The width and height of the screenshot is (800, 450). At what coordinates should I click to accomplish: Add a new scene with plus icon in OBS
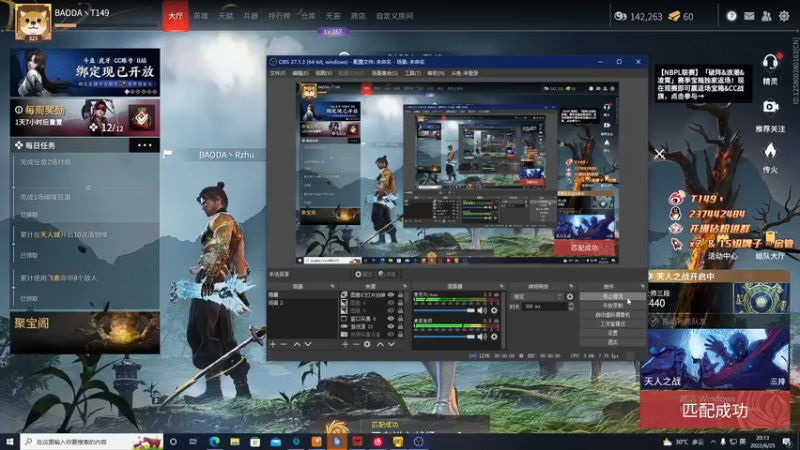pyautogui.click(x=273, y=344)
